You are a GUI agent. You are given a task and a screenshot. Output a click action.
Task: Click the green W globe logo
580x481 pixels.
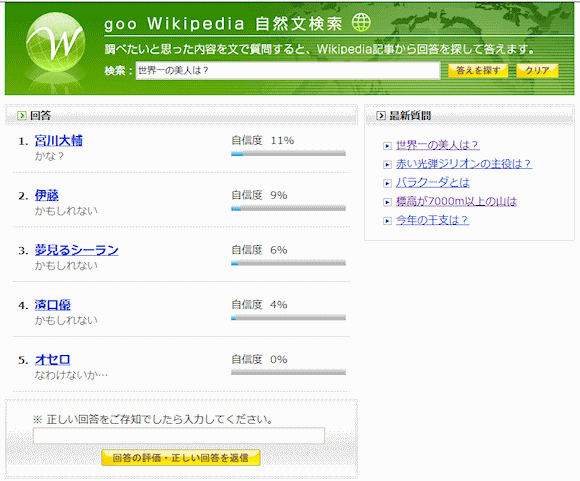tap(56, 41)
